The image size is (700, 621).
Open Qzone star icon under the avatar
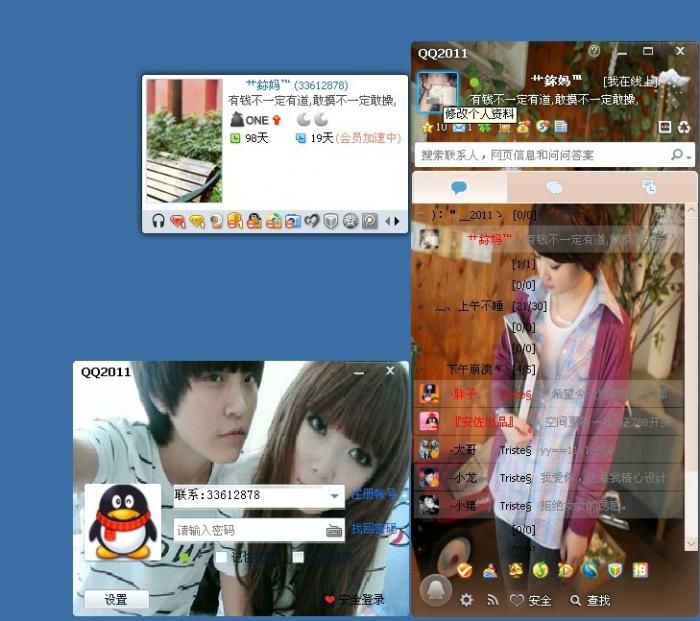(x=427, y=128)
